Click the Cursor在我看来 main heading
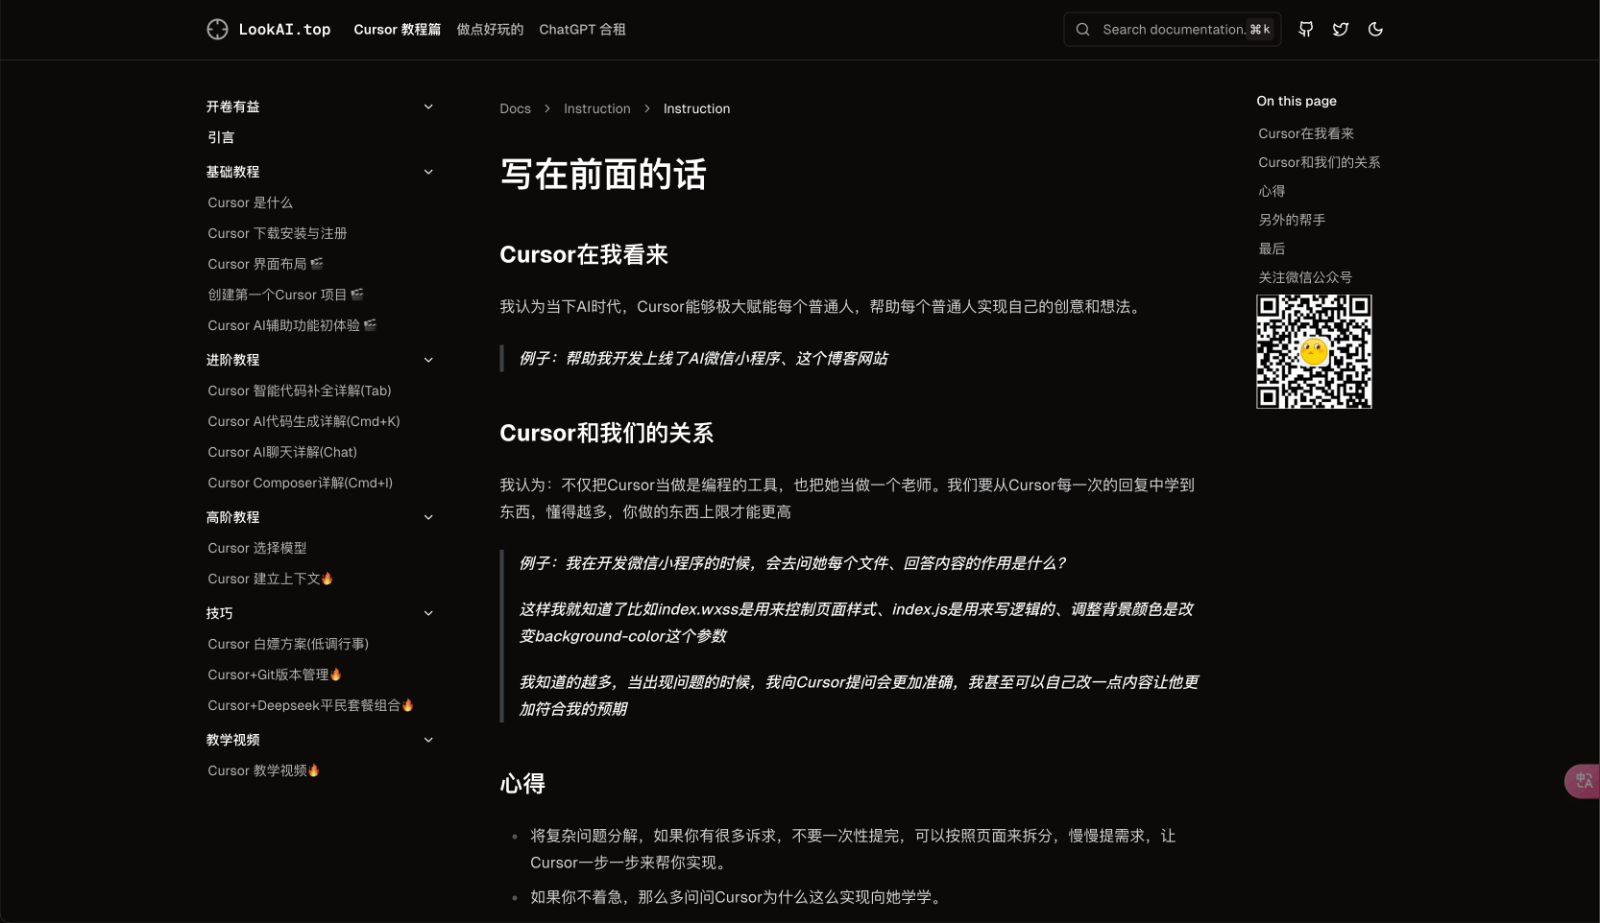 click(x=584, y=255)
